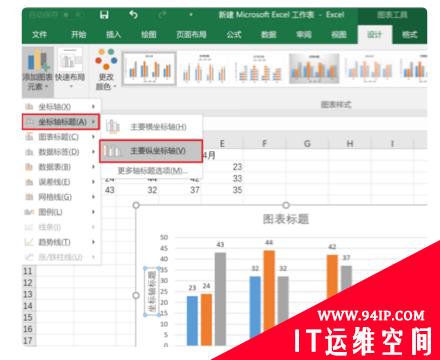Switch to the 插入 ribbon tab
The height and width of the screenshot is (360, 440).
pyautogui.click(x=113, y=34)
